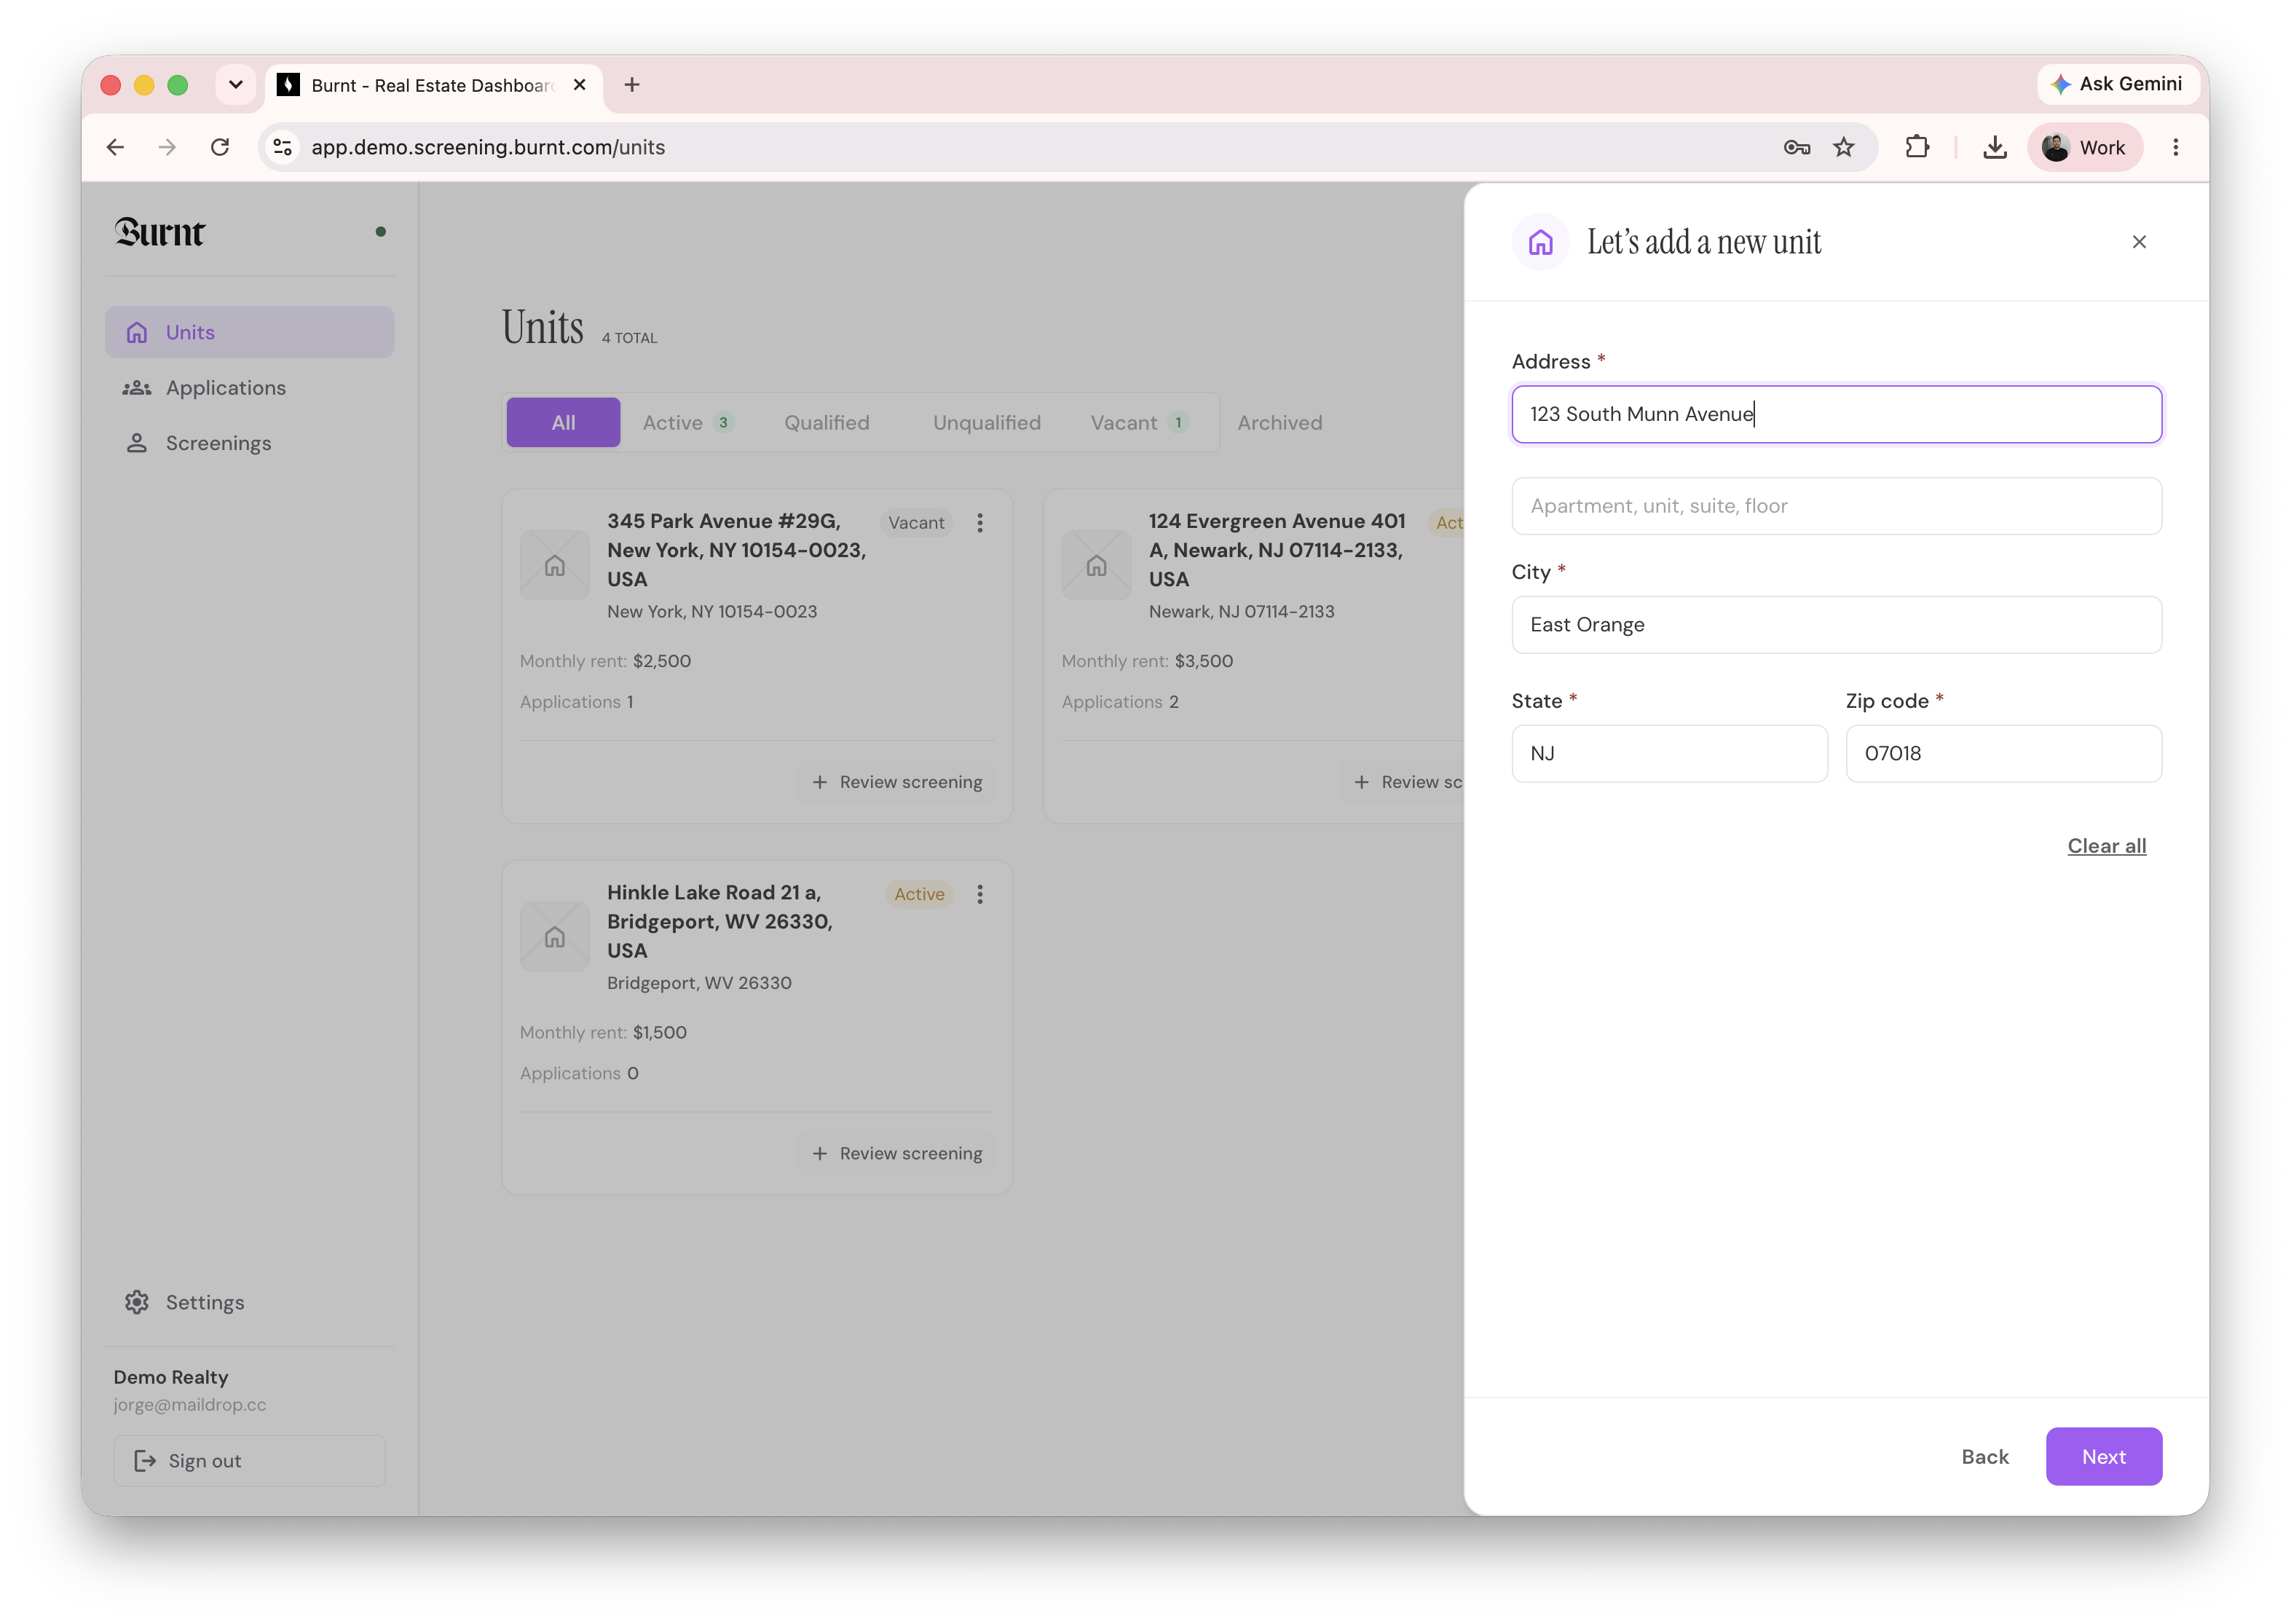Viewport: 2291px width, 1624px height.
Task: Open Settings in sidebar
Action: (250, 1302)
